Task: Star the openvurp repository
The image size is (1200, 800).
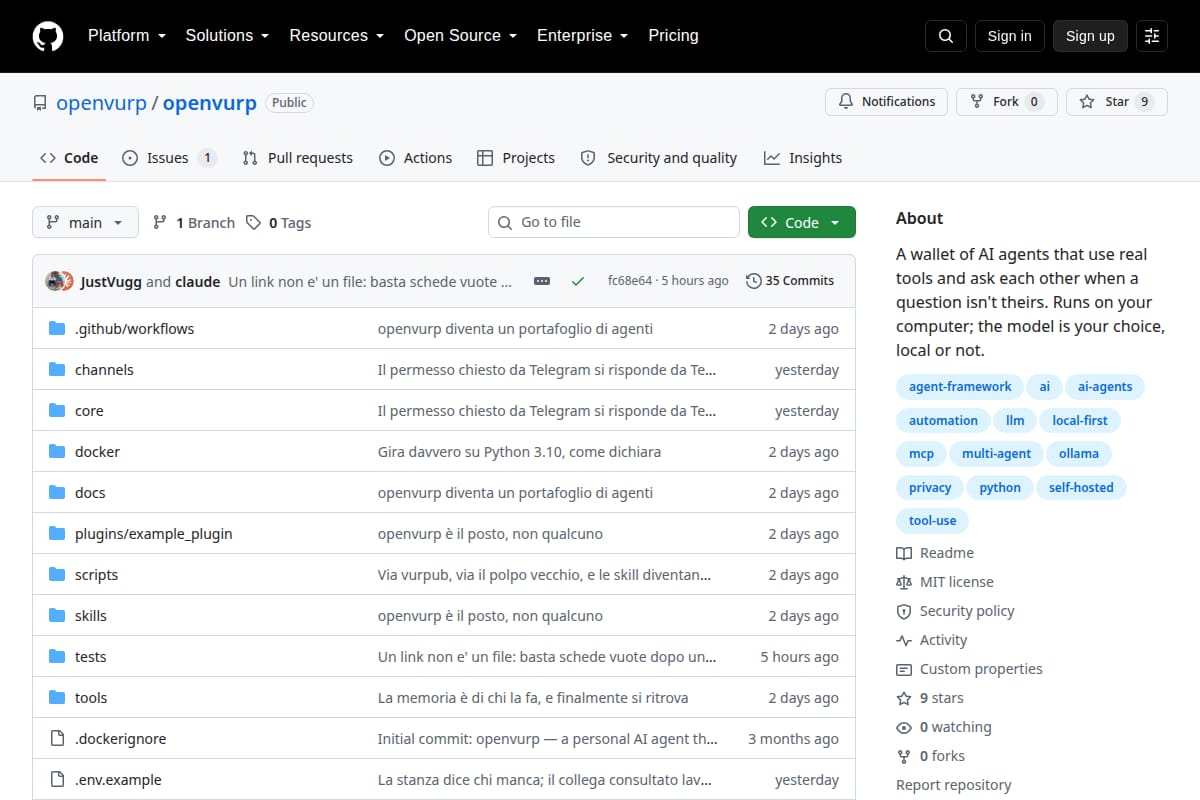Action: pyautogui.click(x=1117, y=102)
